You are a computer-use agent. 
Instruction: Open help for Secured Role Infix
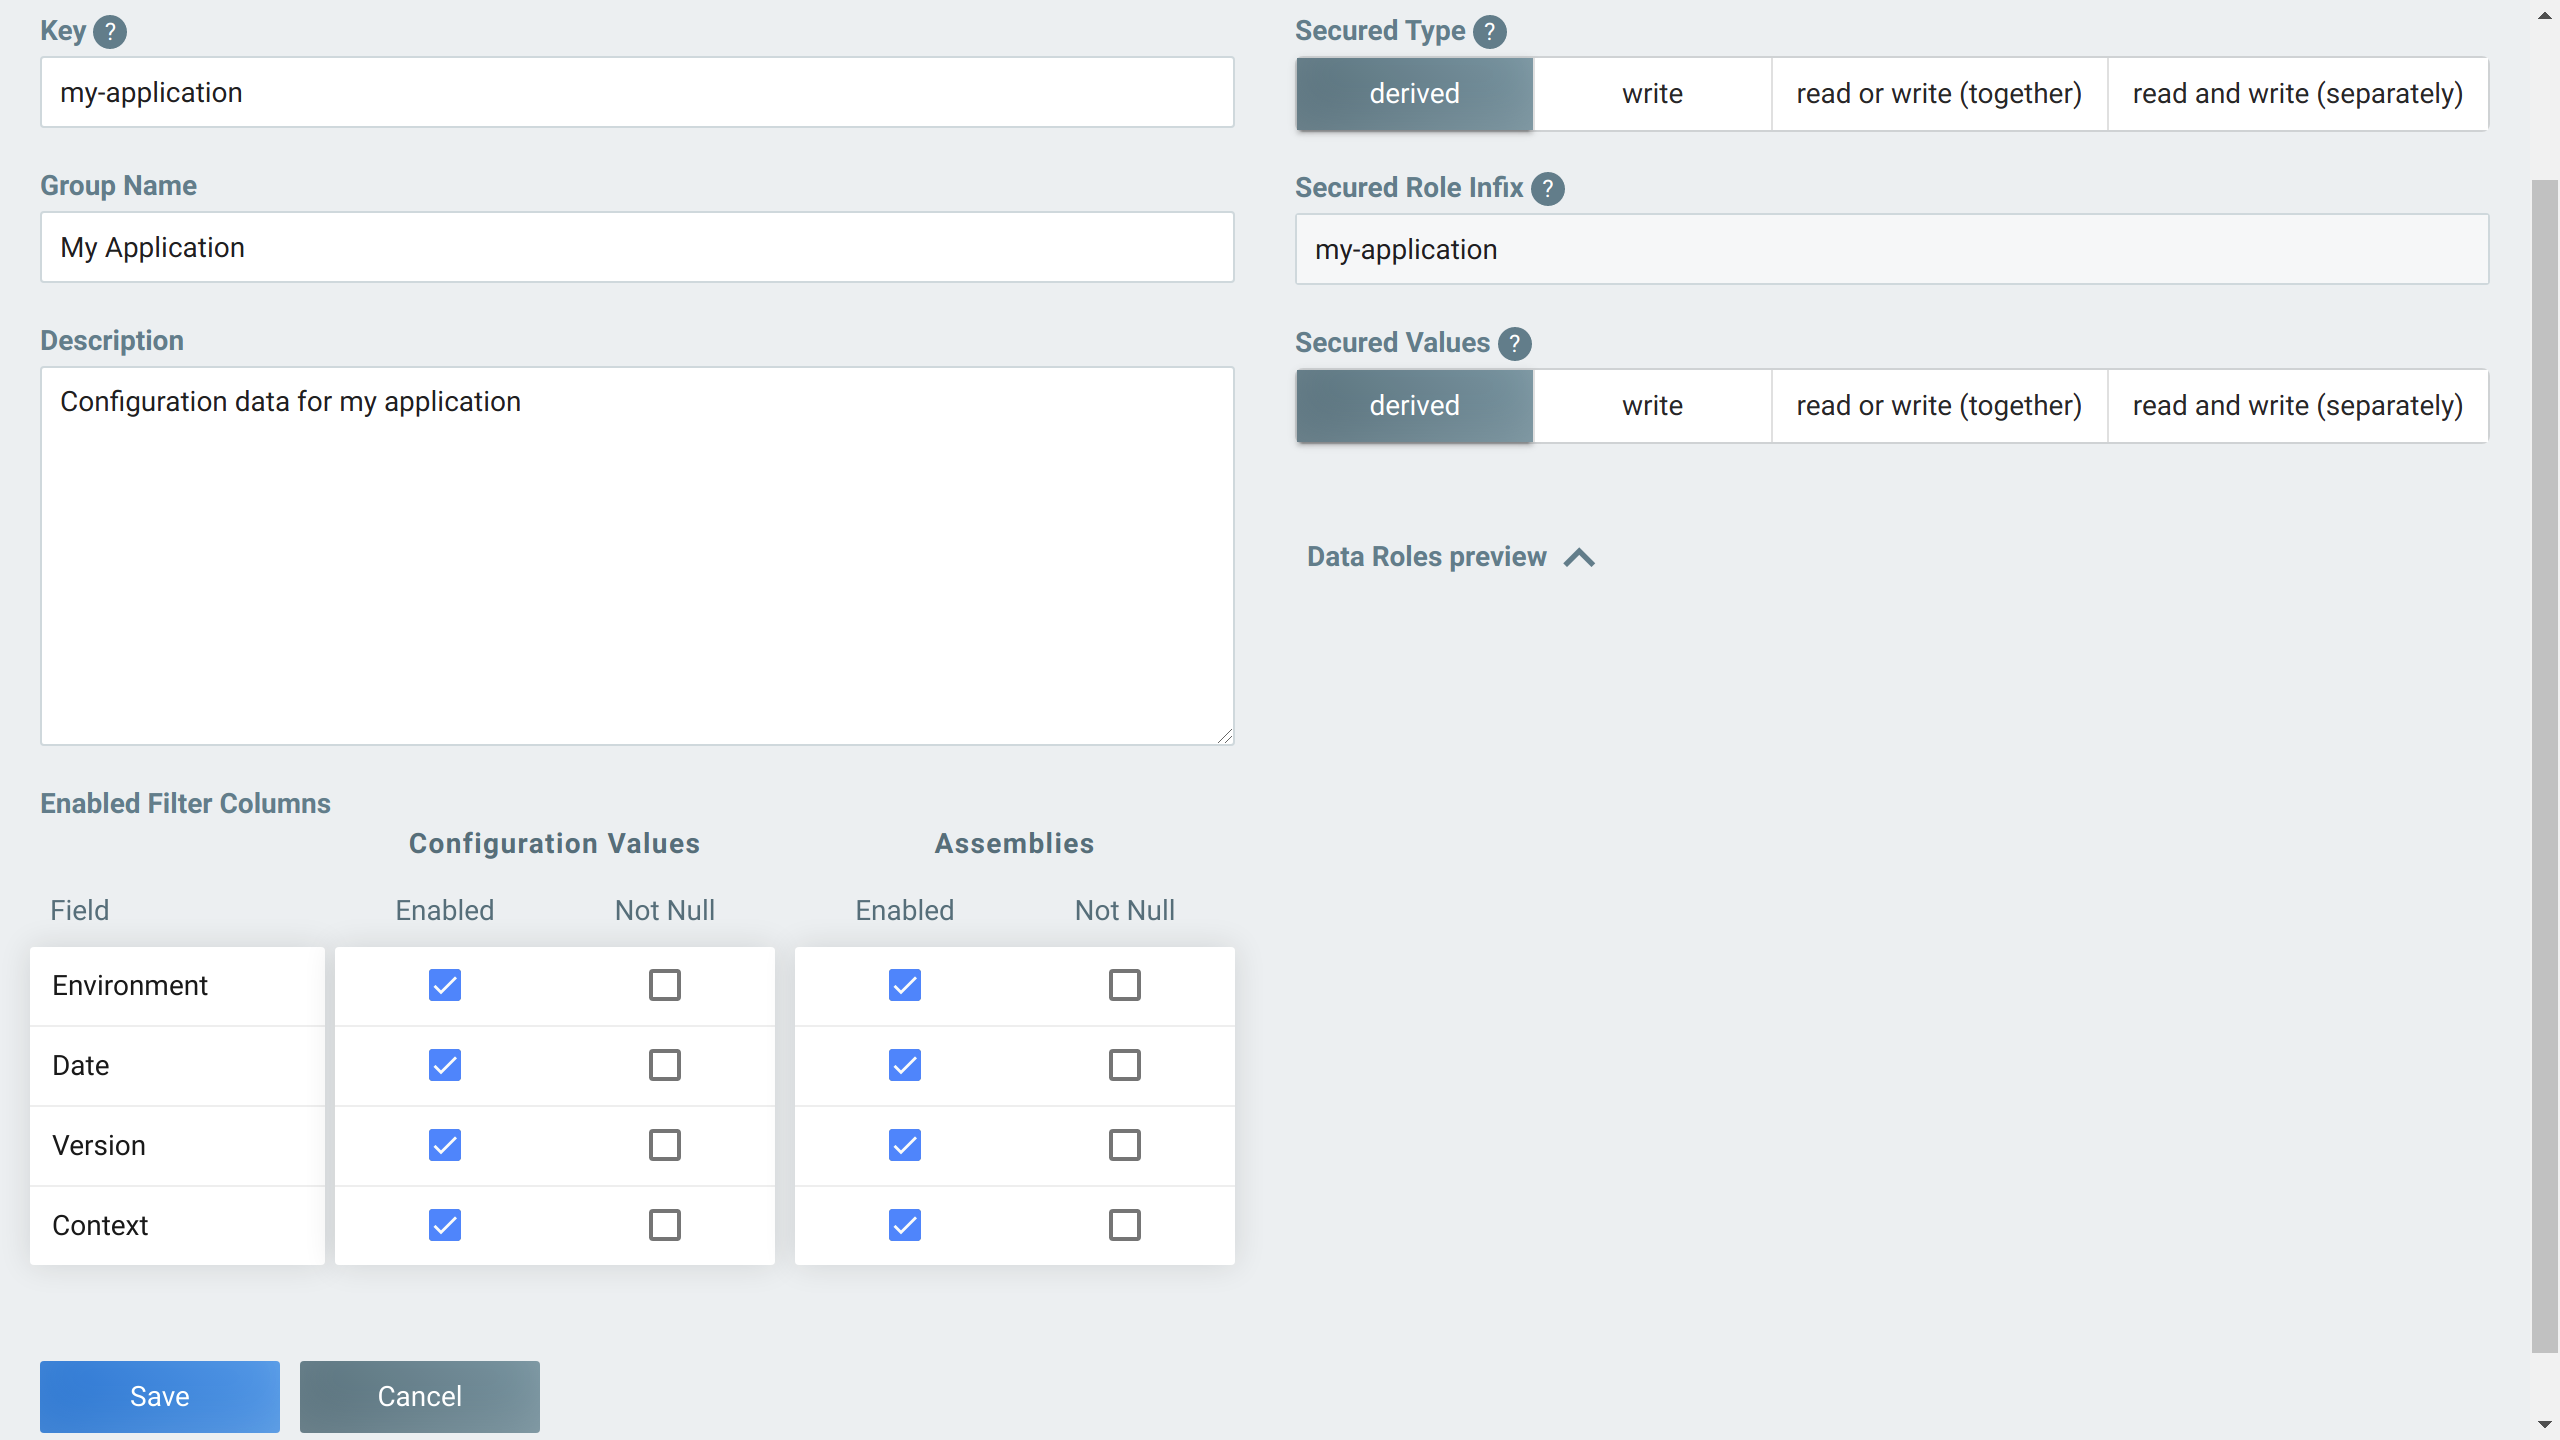click(1547, 188)
